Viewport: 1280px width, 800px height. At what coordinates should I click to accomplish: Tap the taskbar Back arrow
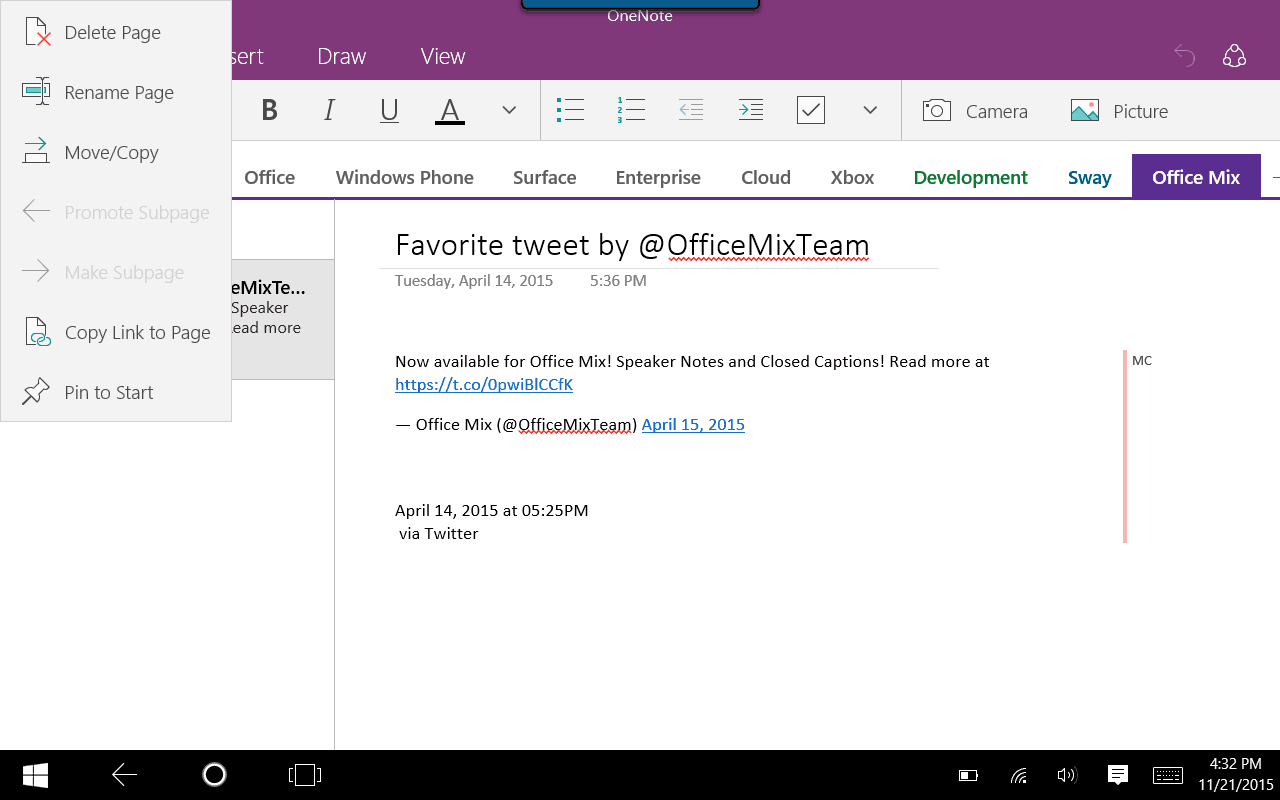pos(124,775)
